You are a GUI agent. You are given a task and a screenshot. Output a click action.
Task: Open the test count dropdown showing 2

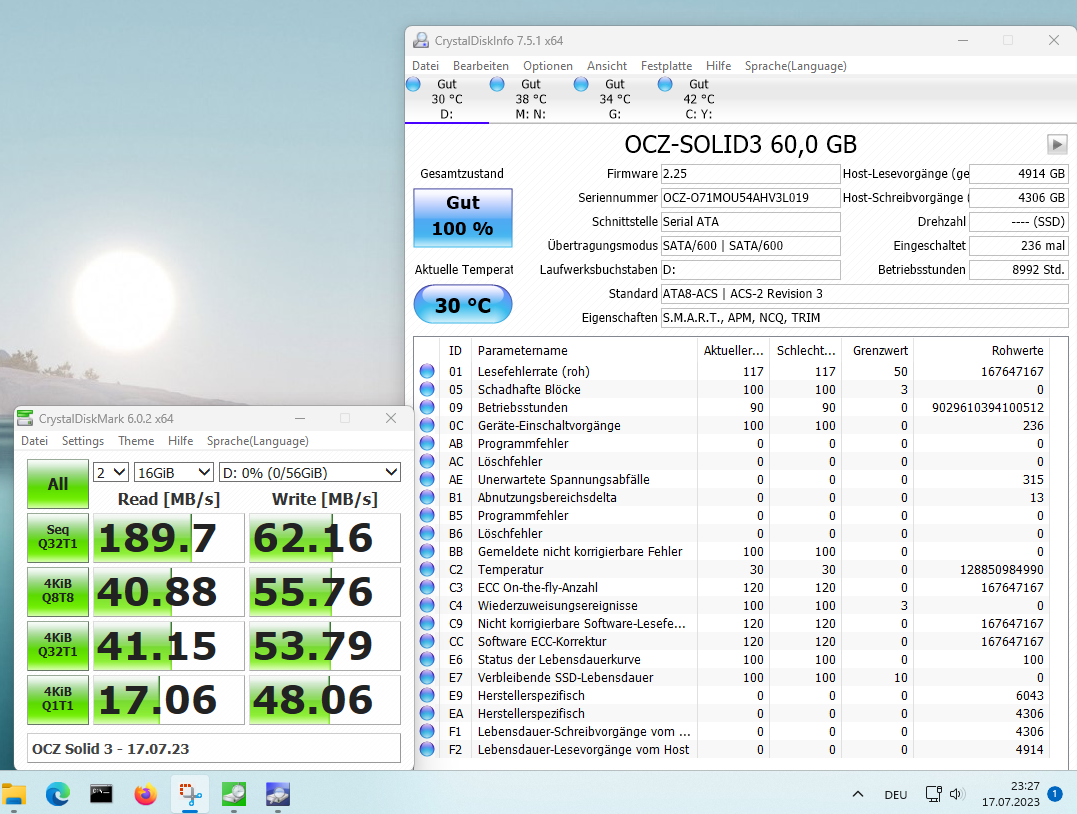point(111,473)
